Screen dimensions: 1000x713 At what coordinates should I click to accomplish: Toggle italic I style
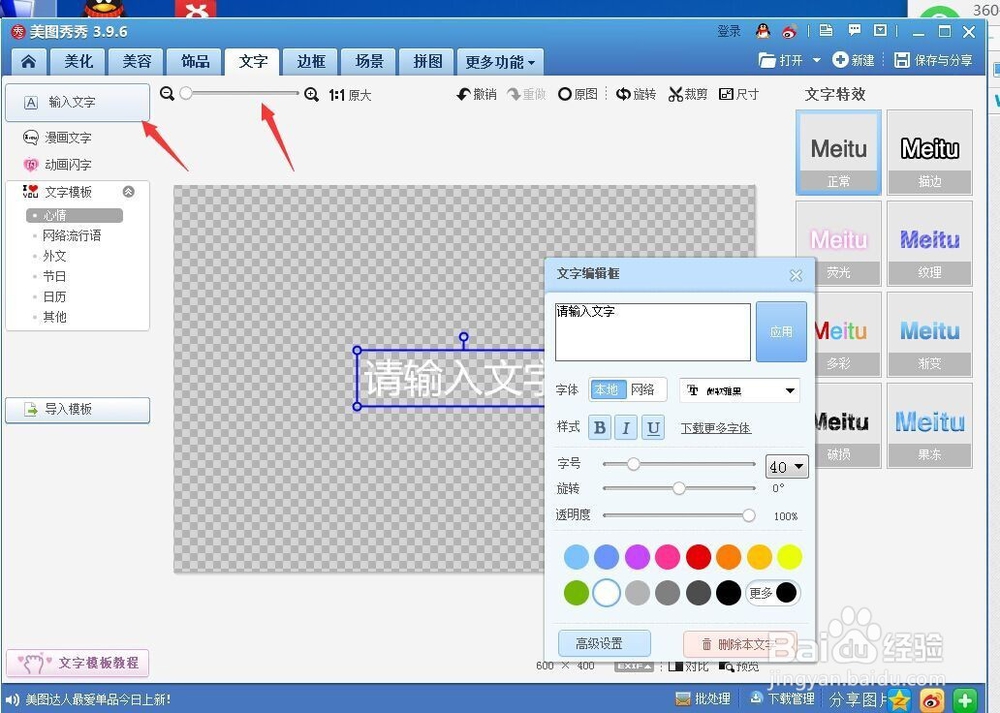[626, 427]
